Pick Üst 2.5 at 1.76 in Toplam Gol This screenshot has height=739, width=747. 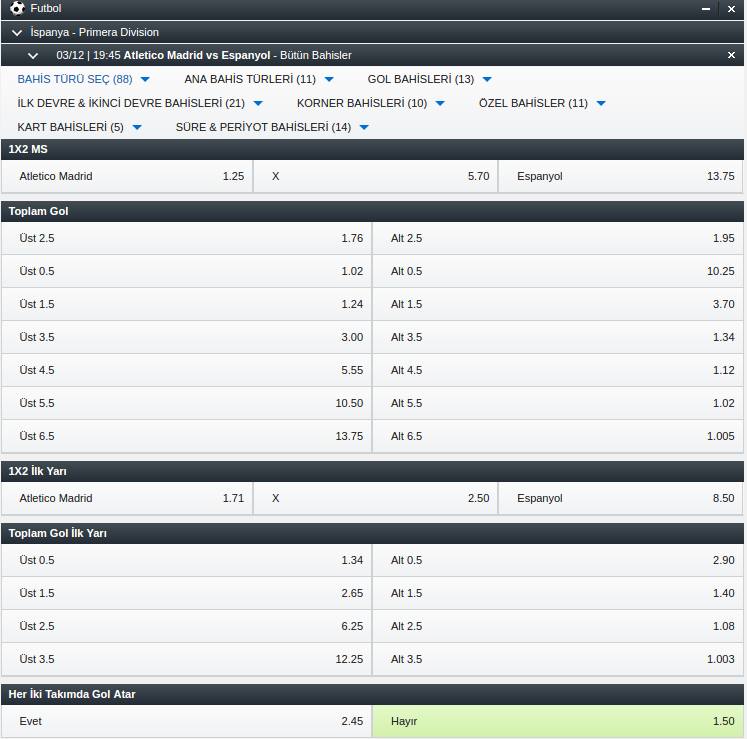[186, 238]
